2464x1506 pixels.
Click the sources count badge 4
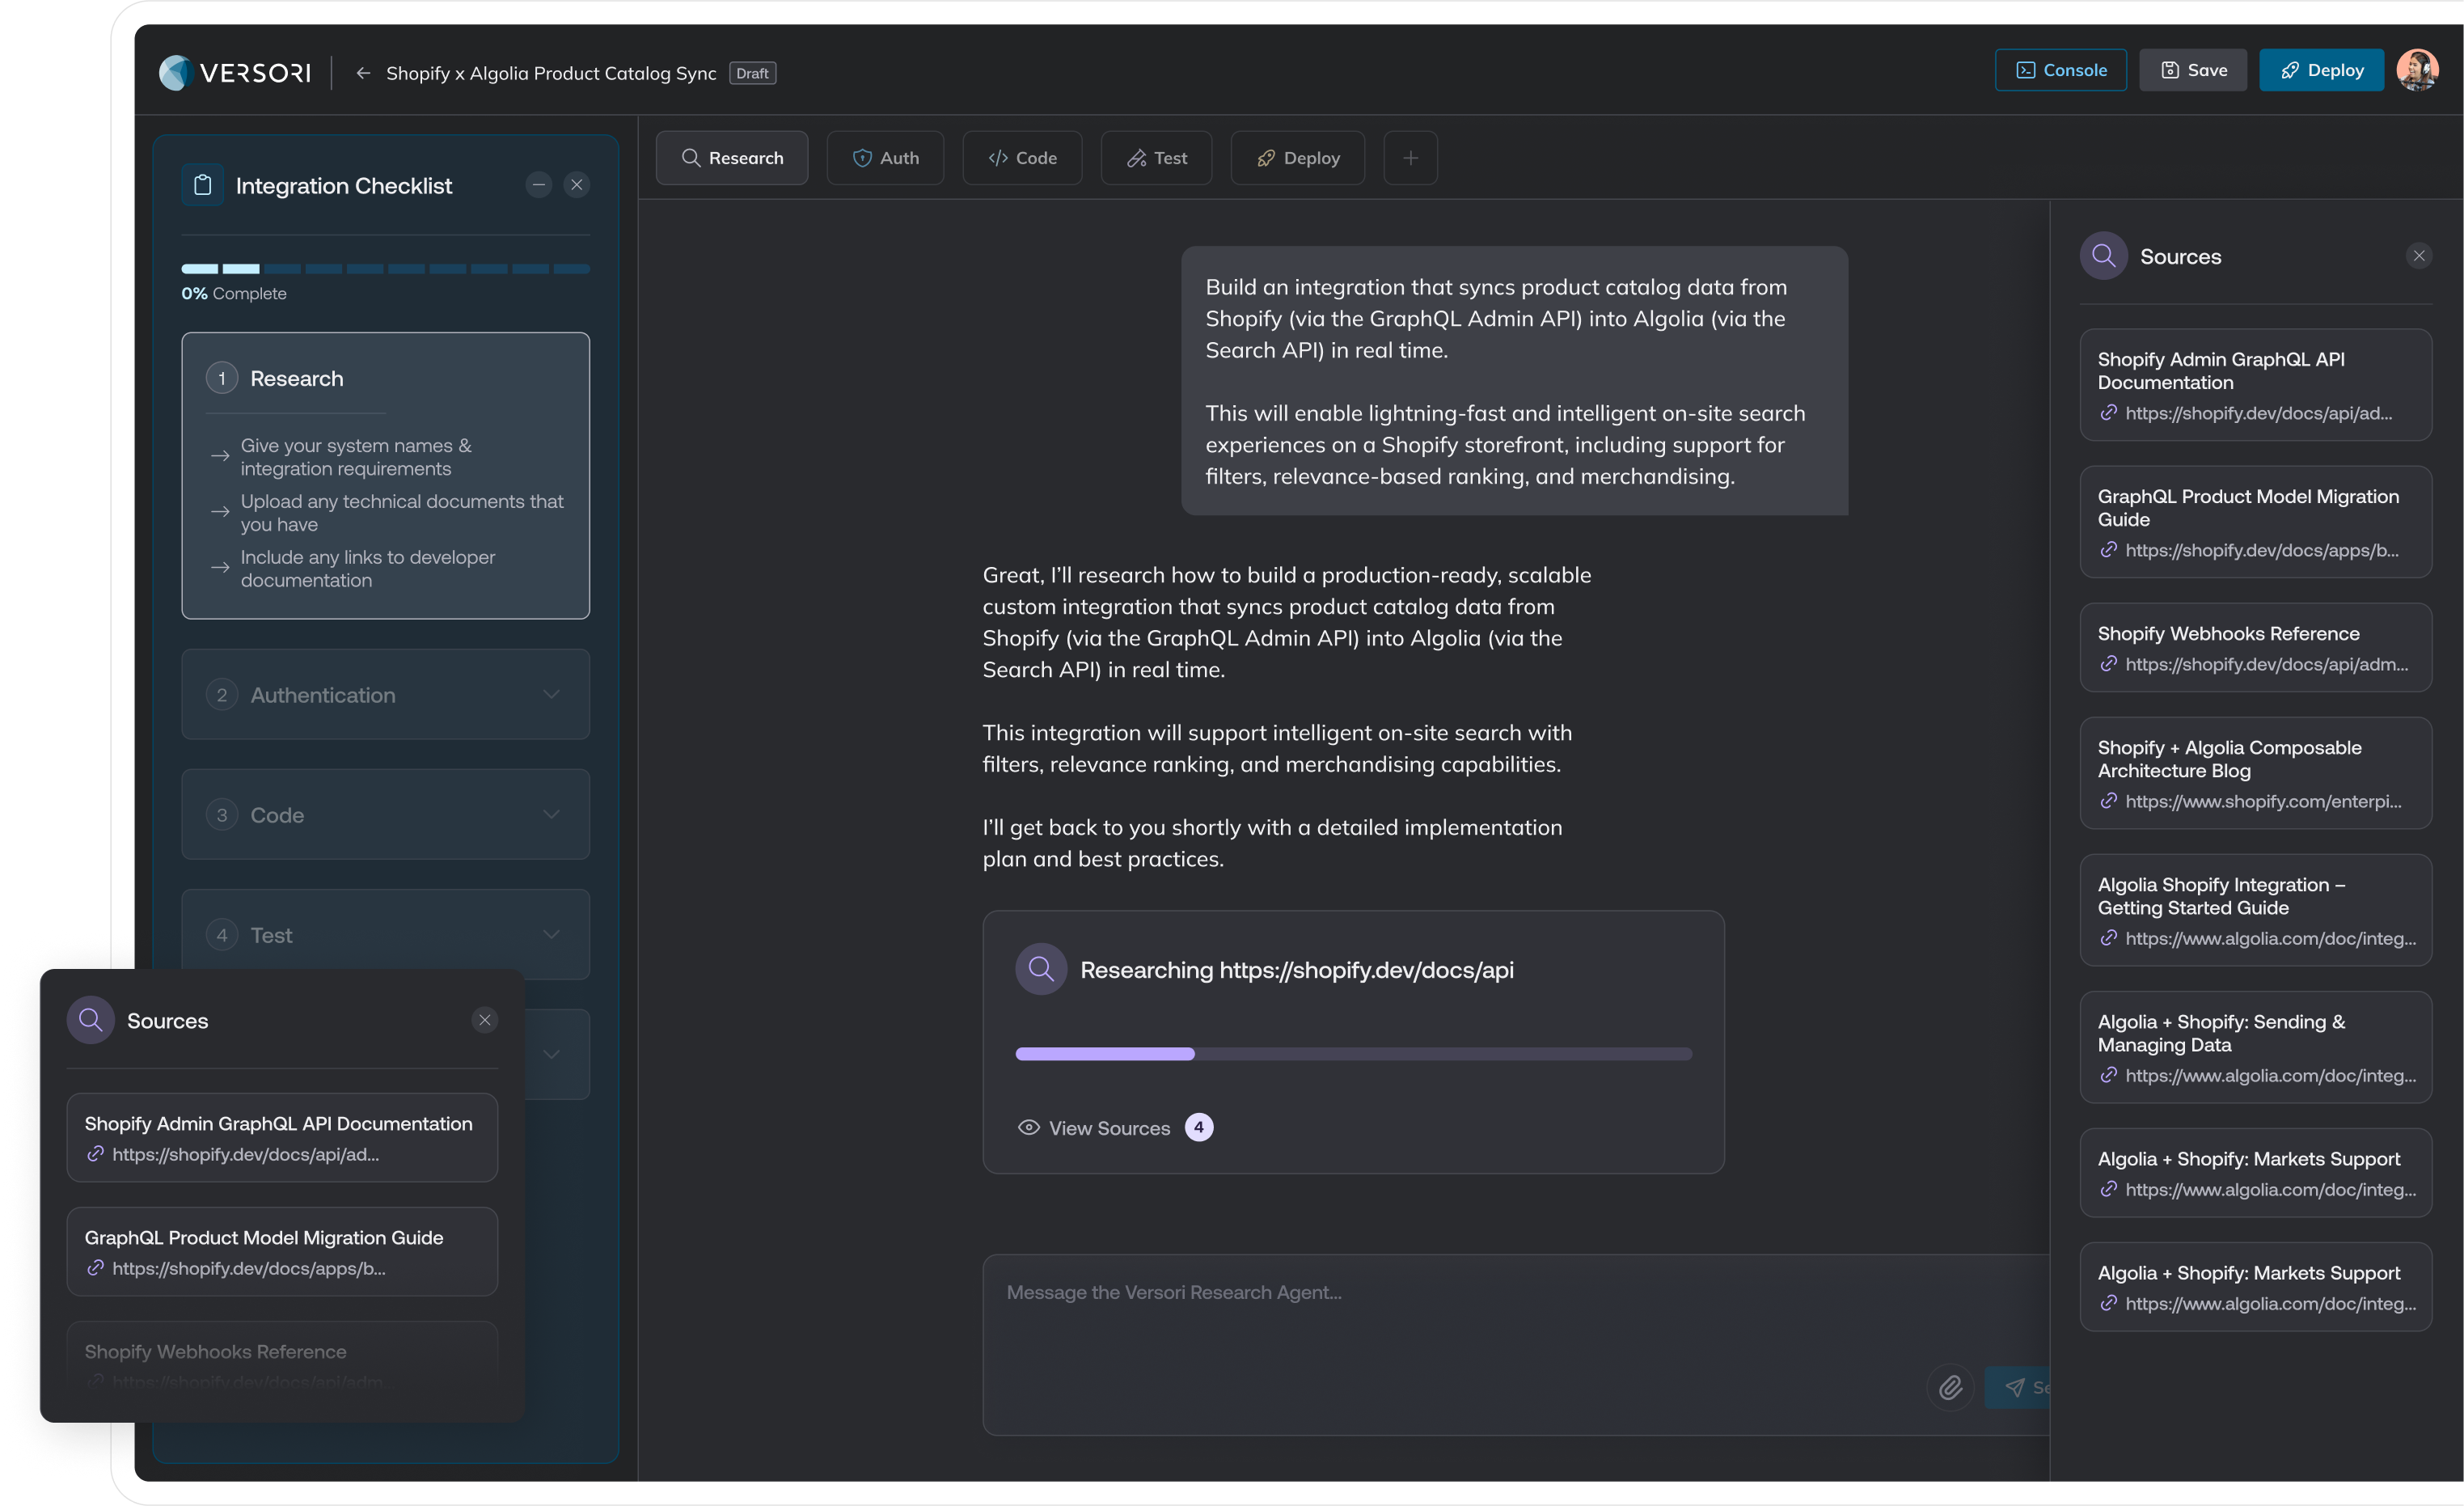(x=1198, y=1127)
